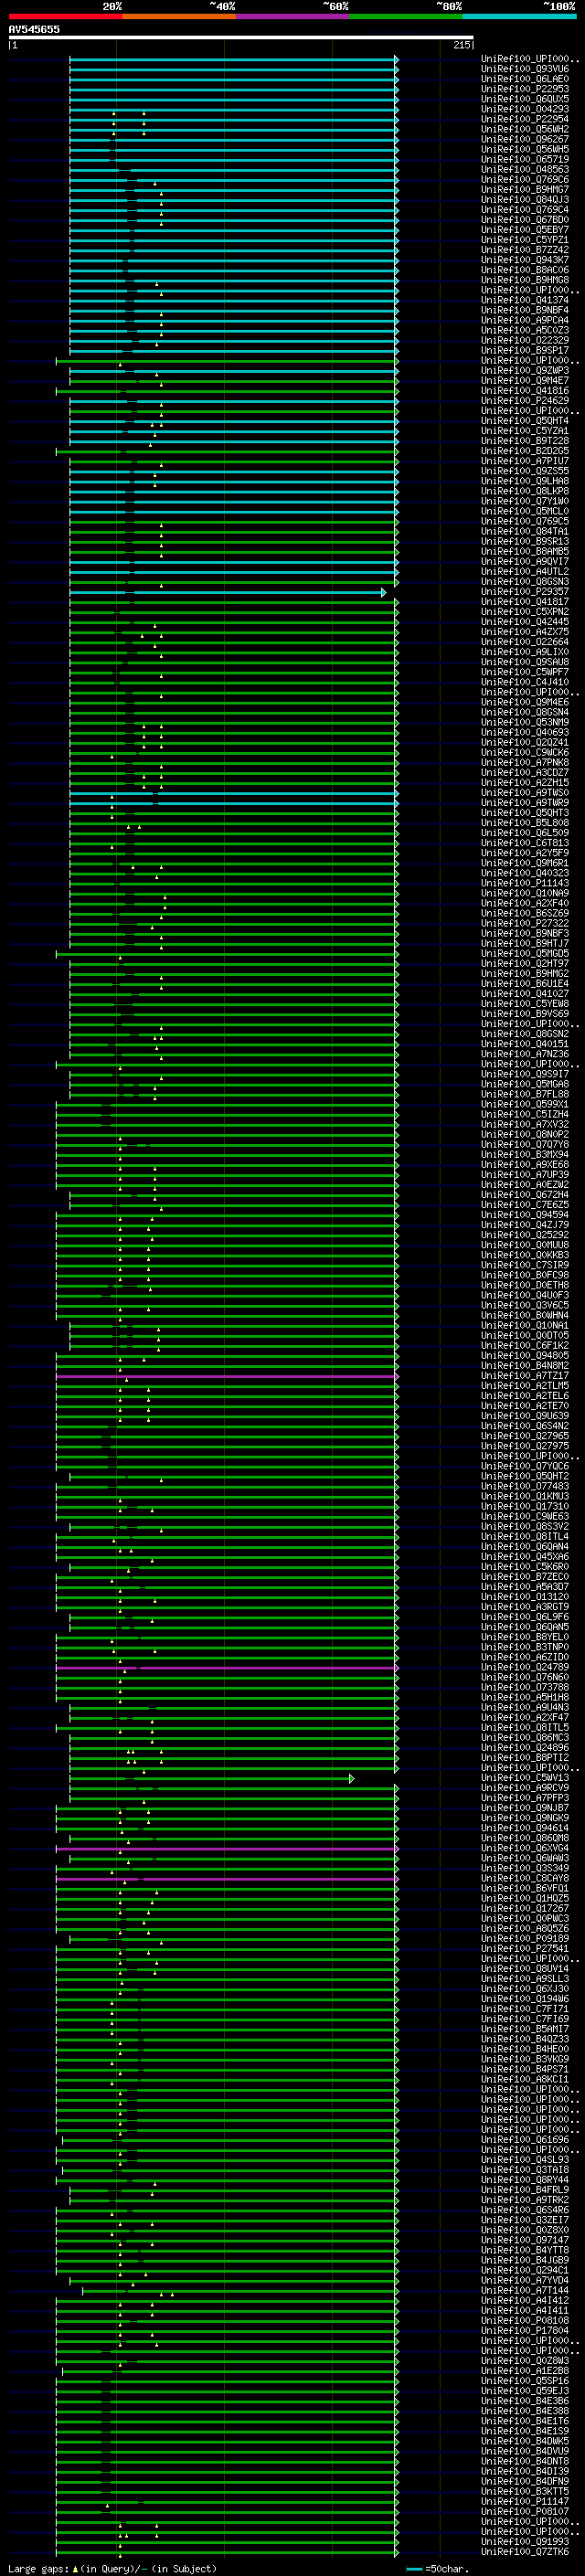
Task: Click the short green alignment bar for C5WV13
Action: [211, 1778]
